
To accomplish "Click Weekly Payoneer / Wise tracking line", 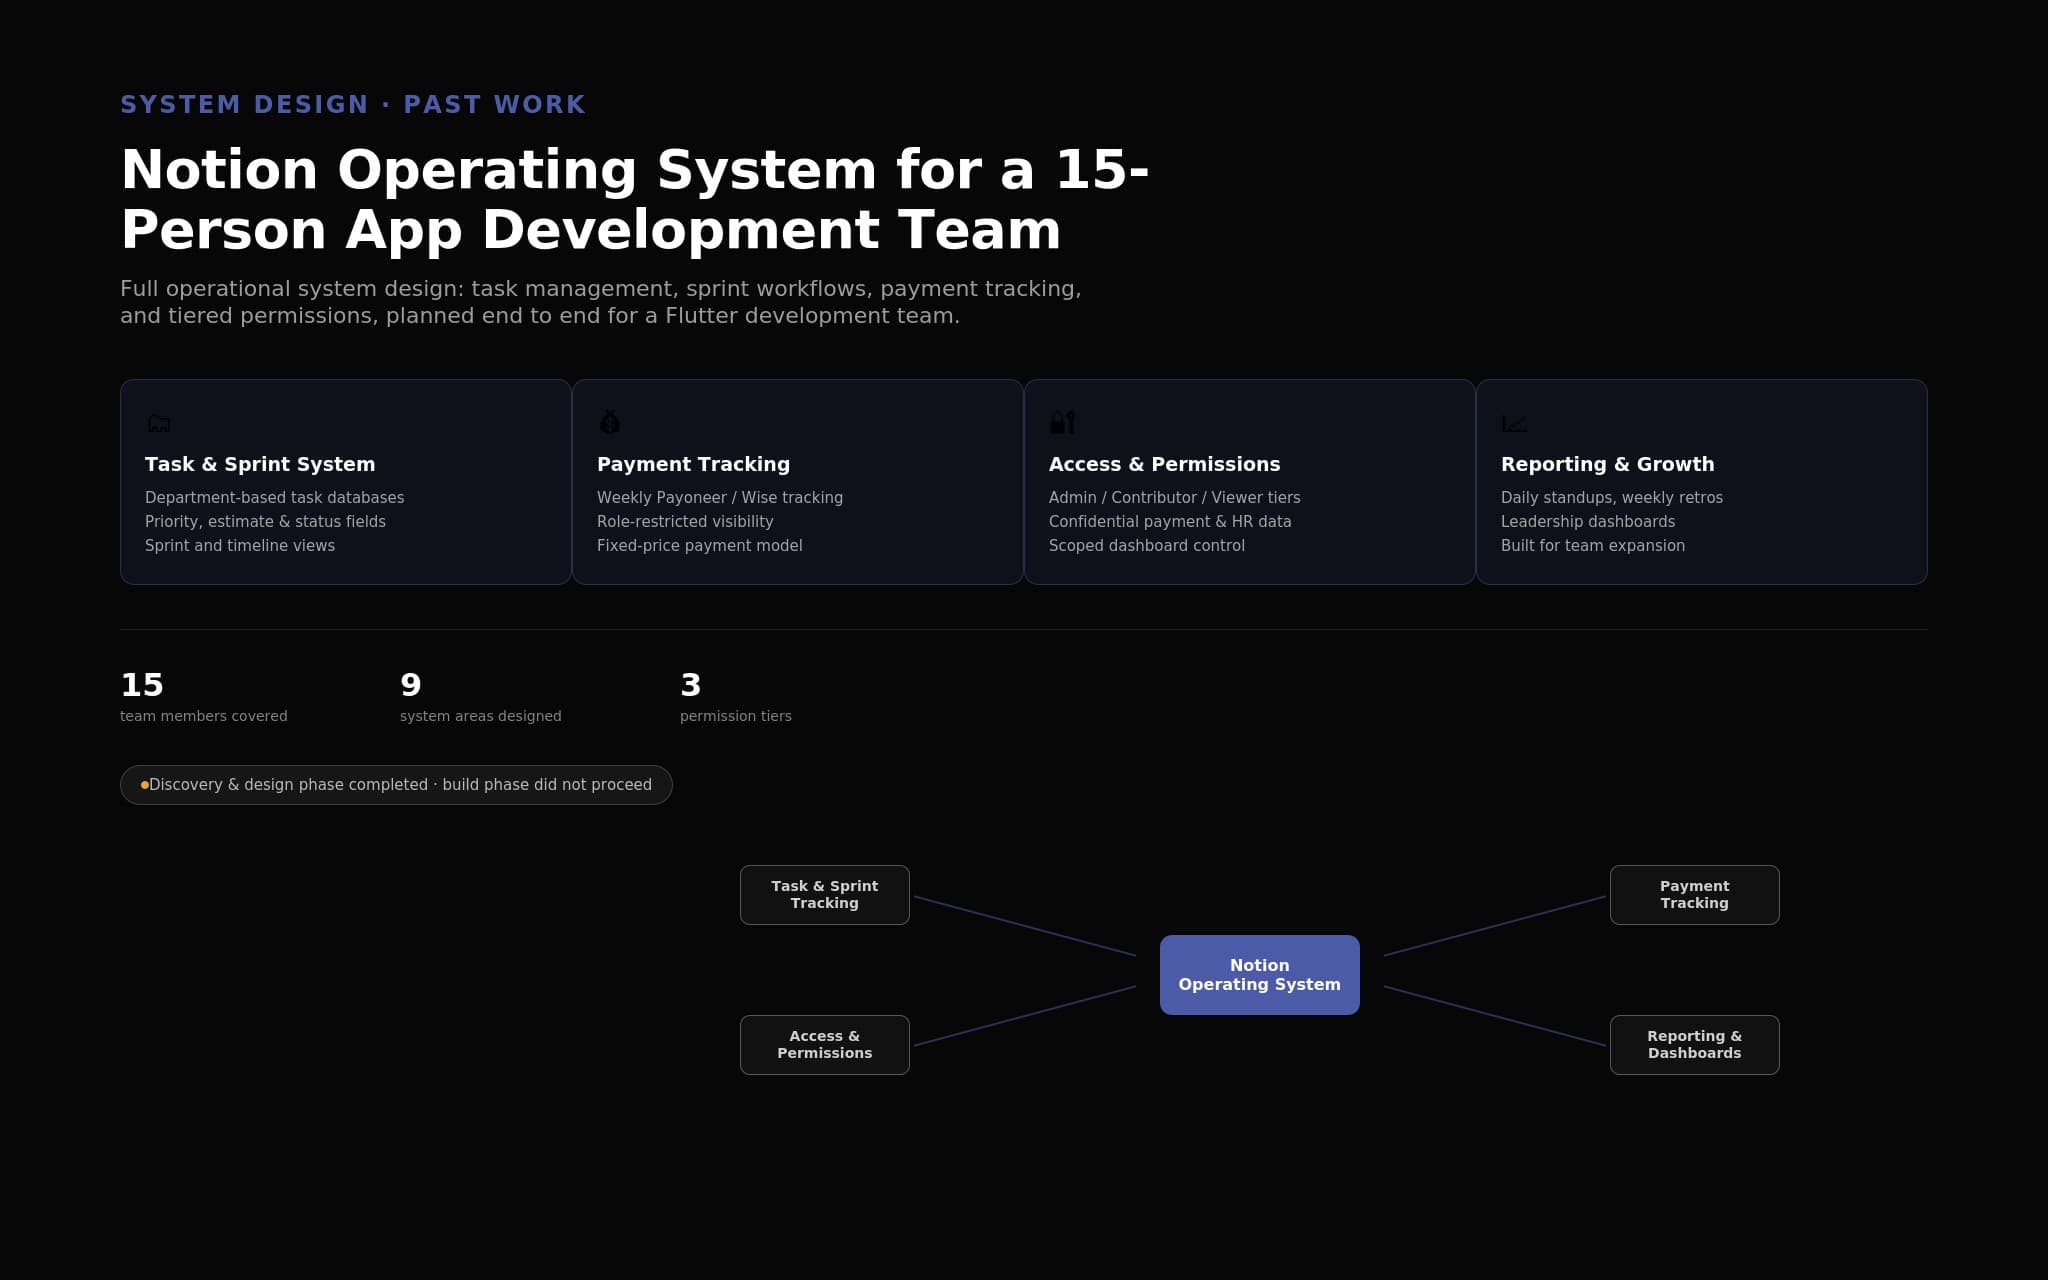I will point(720,498).
